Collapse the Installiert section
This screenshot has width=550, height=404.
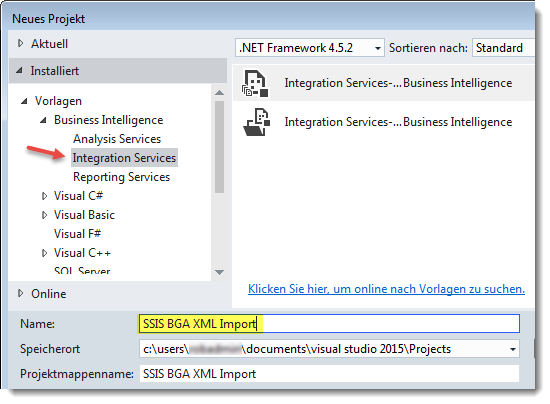[20, 70]
